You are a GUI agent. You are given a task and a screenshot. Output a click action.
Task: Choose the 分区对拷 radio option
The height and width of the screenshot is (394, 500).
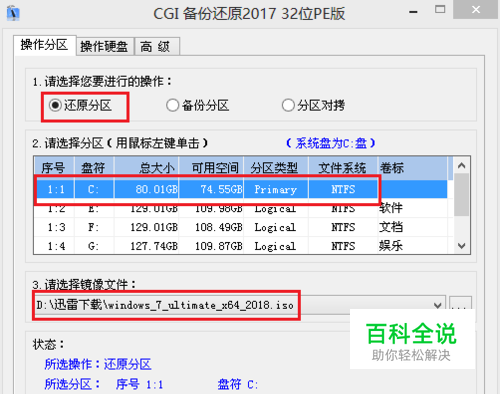click(x=313, y=105)
